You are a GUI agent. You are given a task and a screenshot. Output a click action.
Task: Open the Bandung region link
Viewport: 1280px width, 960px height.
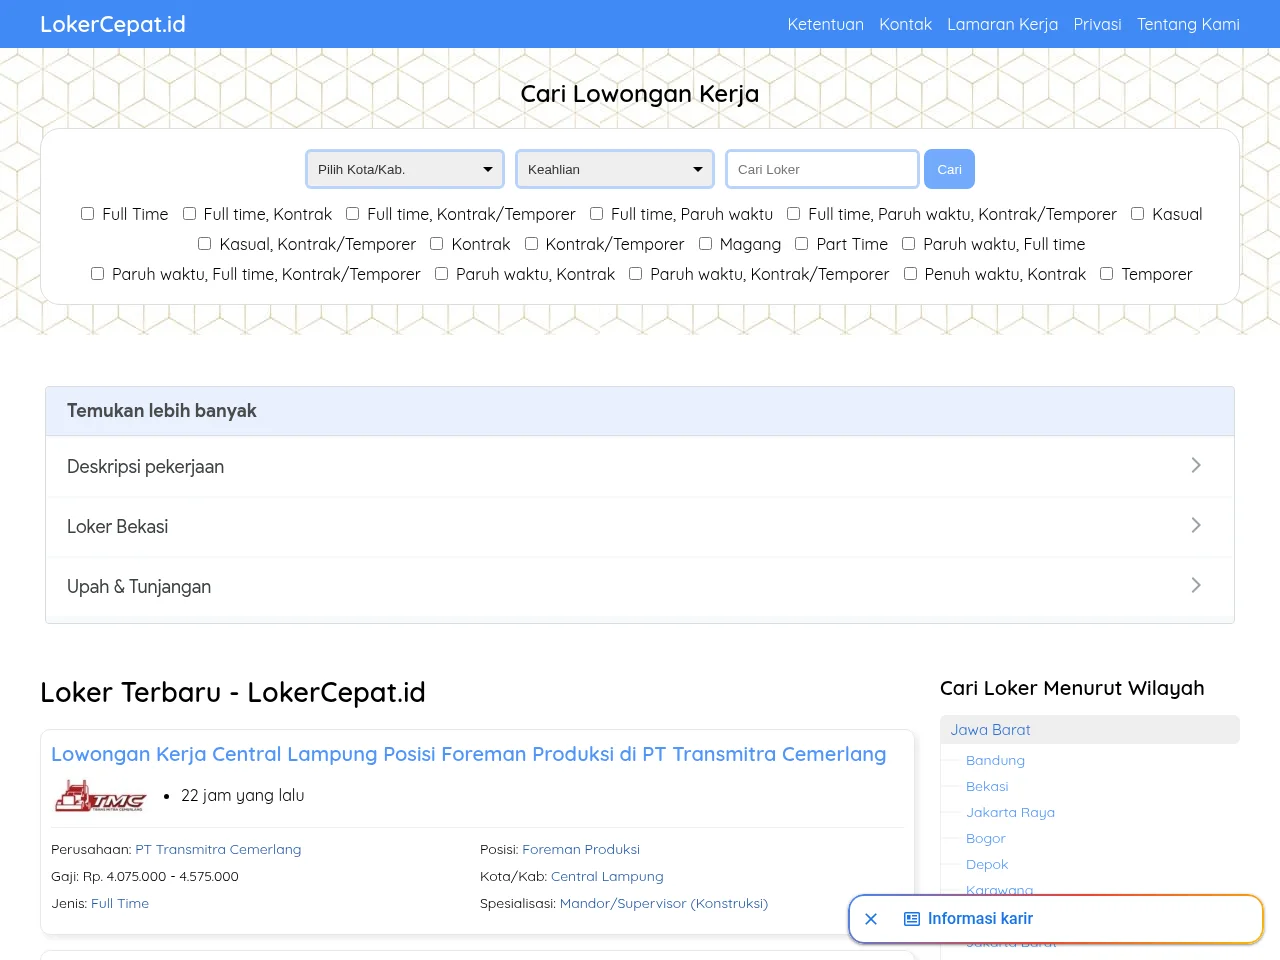coord(995,760)
